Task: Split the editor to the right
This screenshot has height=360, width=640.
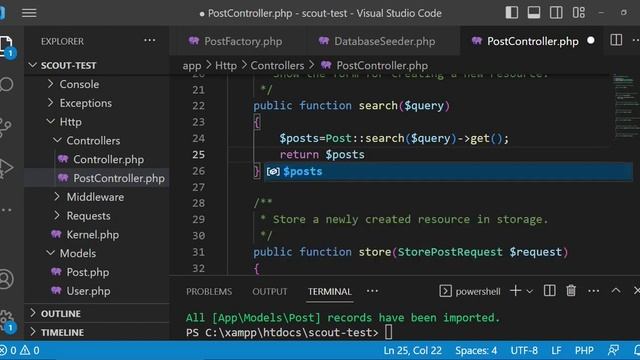Action: pos(616,40)
